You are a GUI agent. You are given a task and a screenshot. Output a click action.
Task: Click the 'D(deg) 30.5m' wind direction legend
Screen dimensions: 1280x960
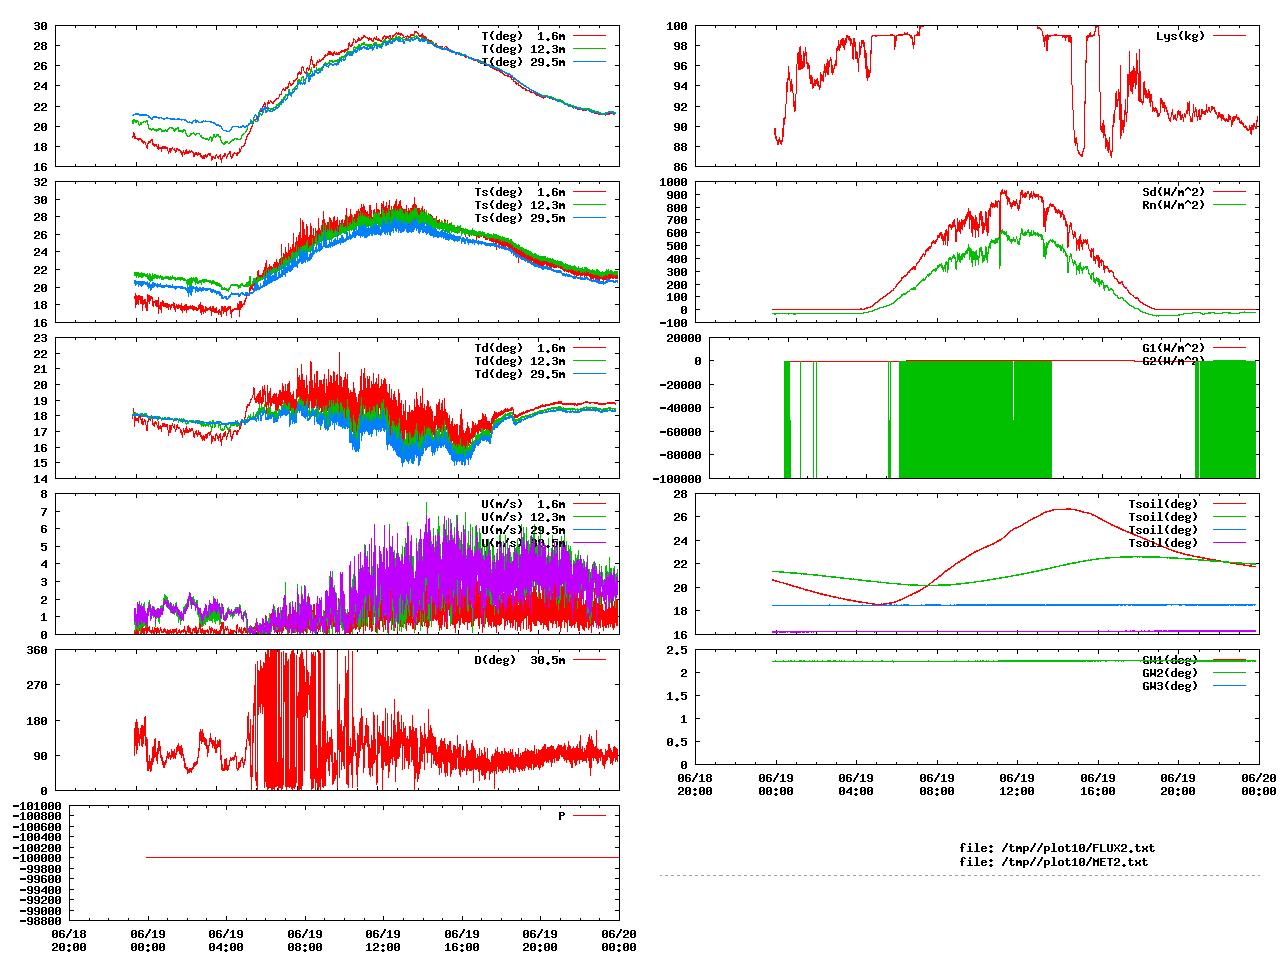click(x=519, y=660)
